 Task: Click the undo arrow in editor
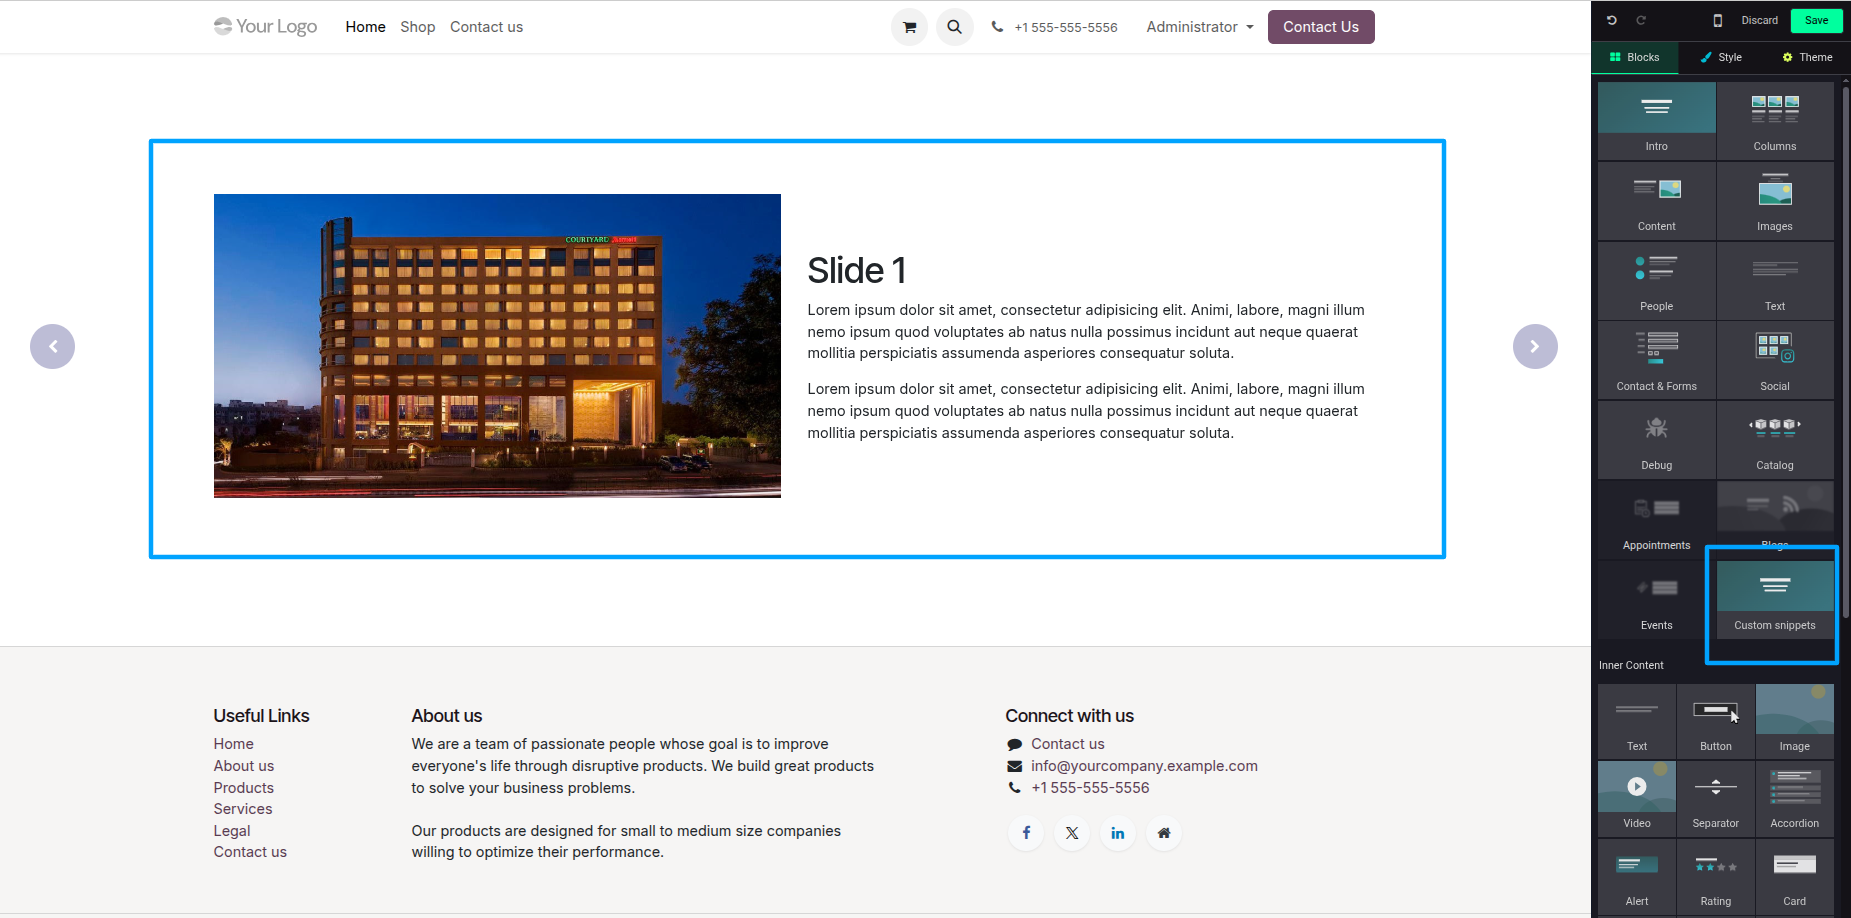1612,20
